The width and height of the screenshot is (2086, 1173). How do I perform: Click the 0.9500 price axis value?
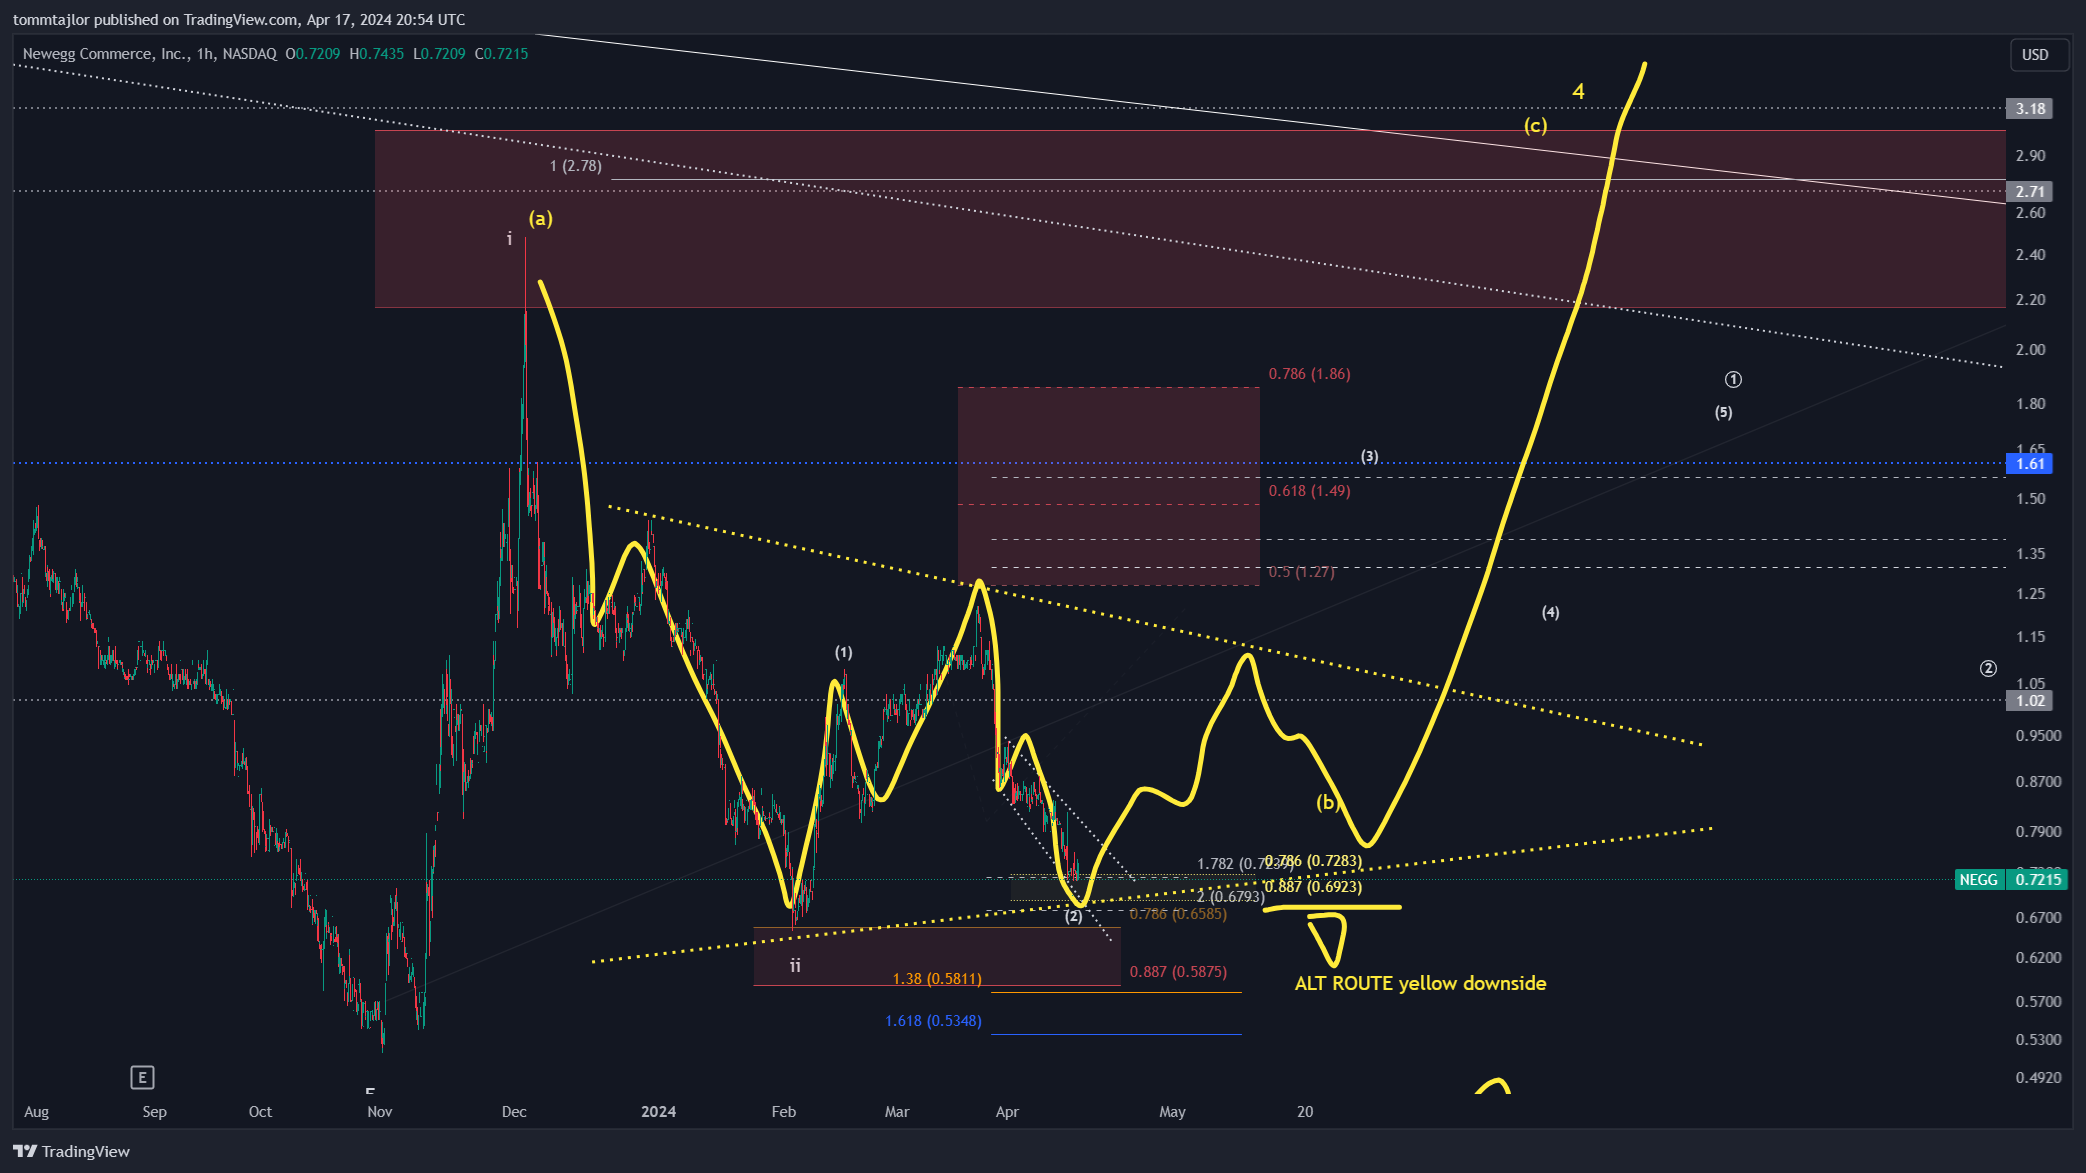click(2038, 735)
